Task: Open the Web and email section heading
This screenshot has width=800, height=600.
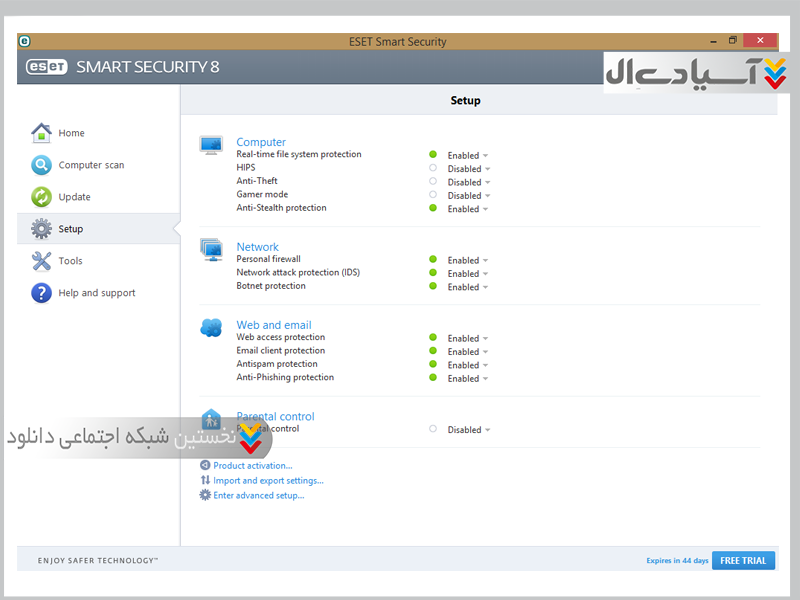Action: pyautogui.click(x=273, y=325)
